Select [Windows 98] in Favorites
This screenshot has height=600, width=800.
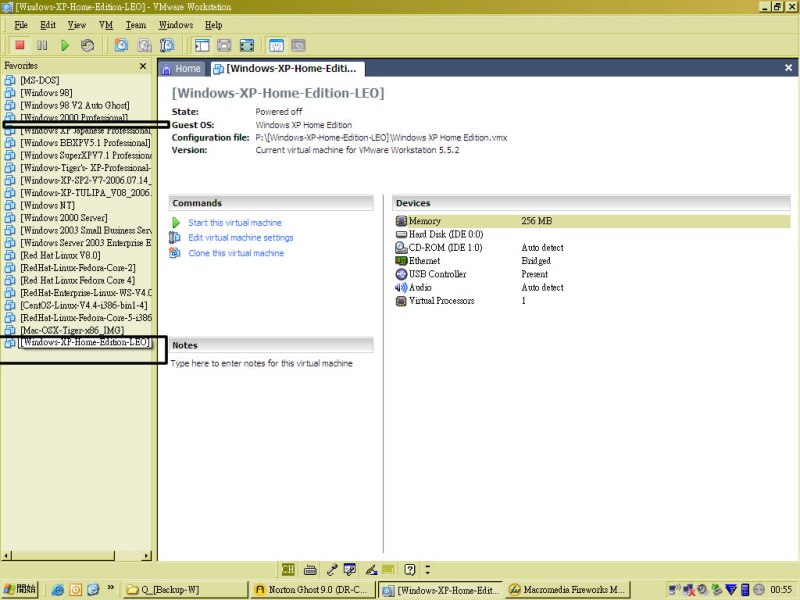[46, 93]
